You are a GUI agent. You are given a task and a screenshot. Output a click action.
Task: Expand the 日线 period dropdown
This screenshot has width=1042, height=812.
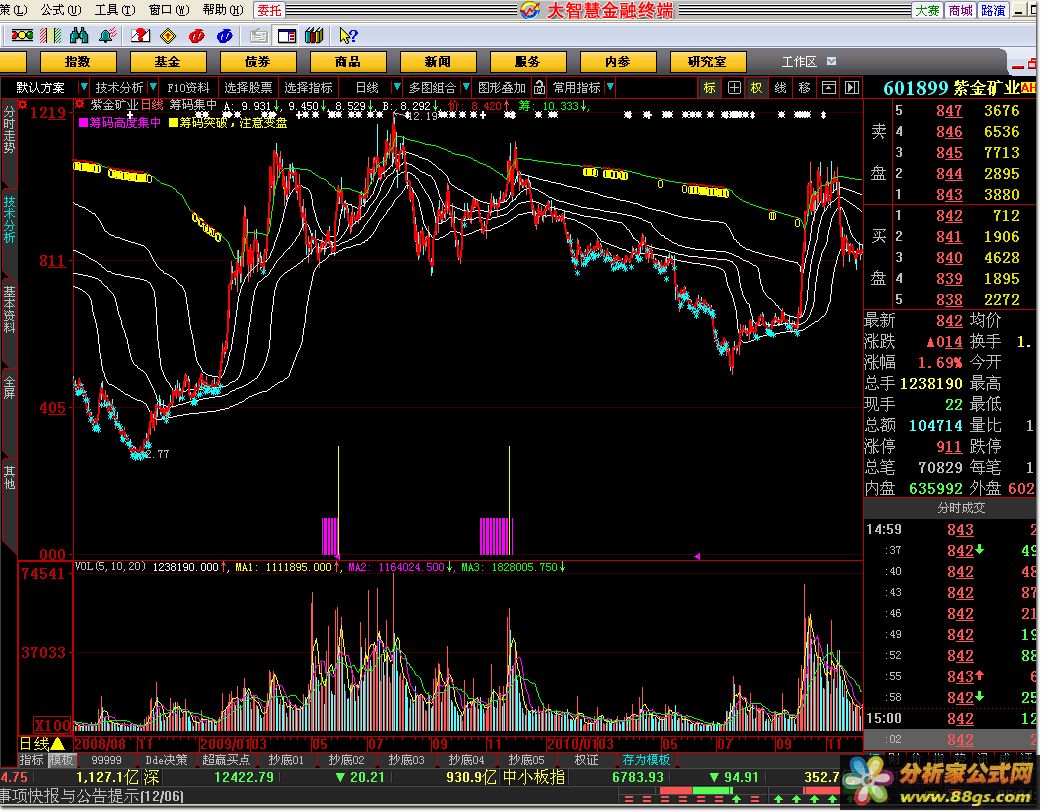point(397,87)
